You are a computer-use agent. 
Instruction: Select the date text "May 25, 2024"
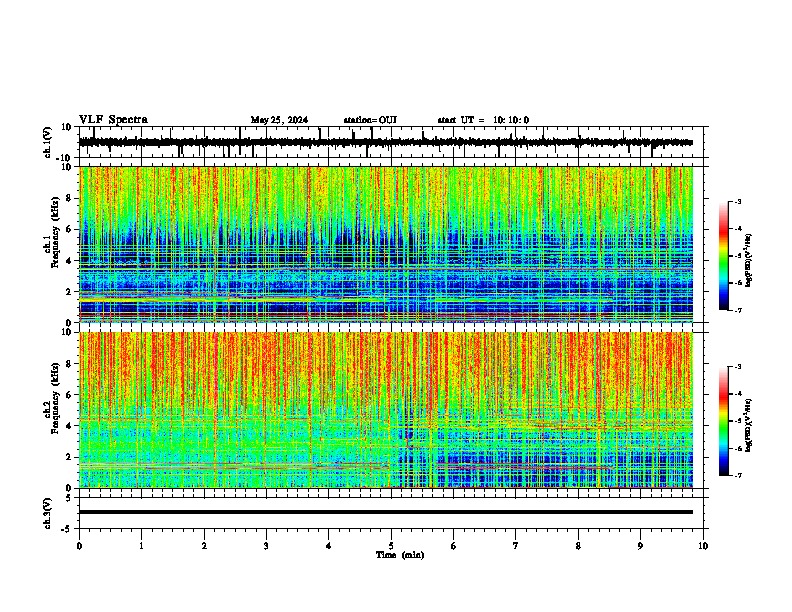[x=279, y=120]
